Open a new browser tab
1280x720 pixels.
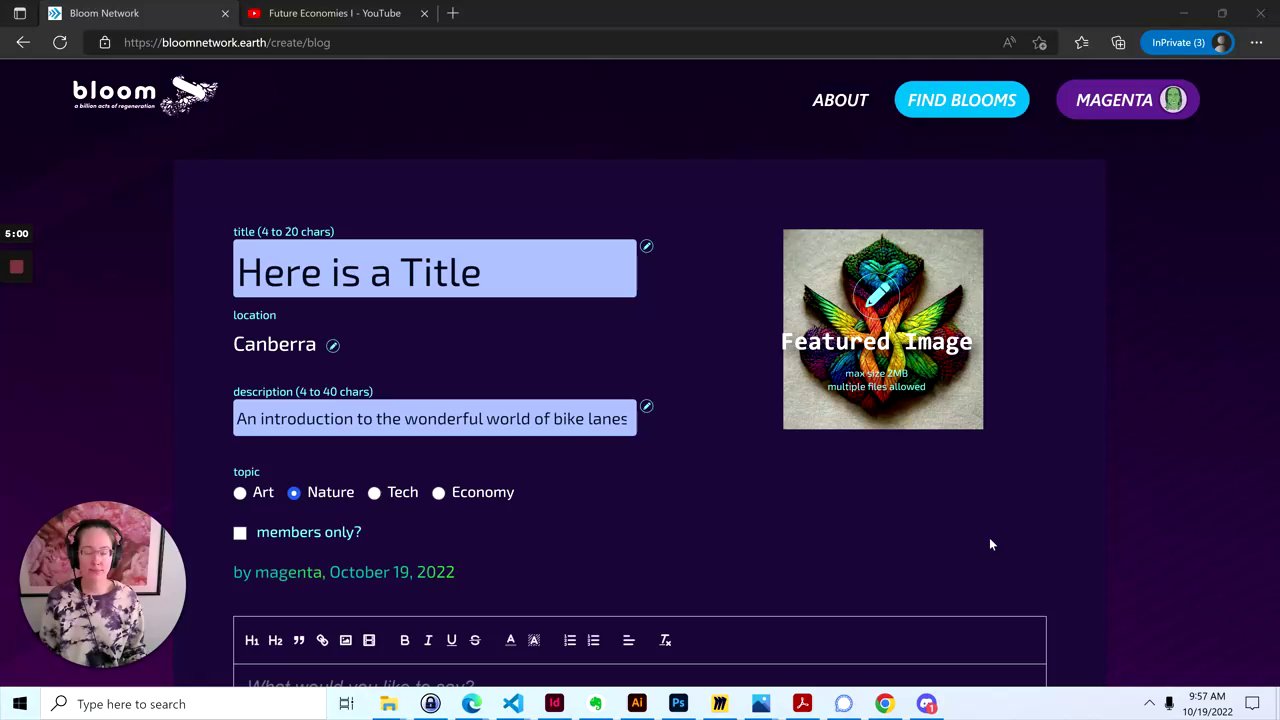click(453, 13)
